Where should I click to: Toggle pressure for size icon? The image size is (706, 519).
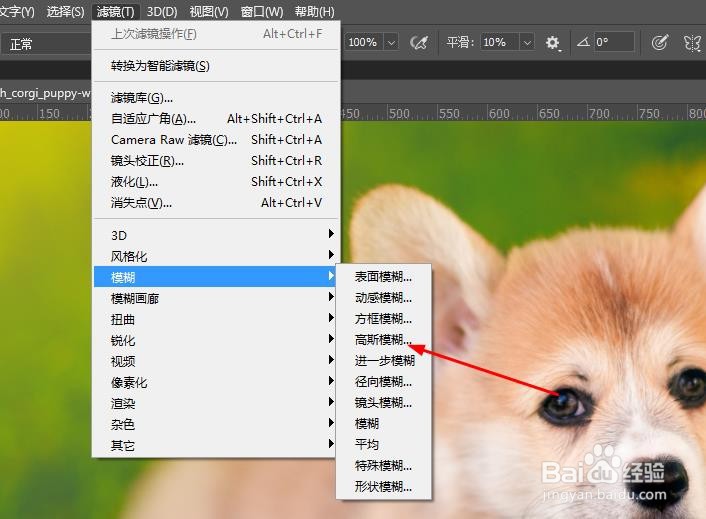click(659, 43)
